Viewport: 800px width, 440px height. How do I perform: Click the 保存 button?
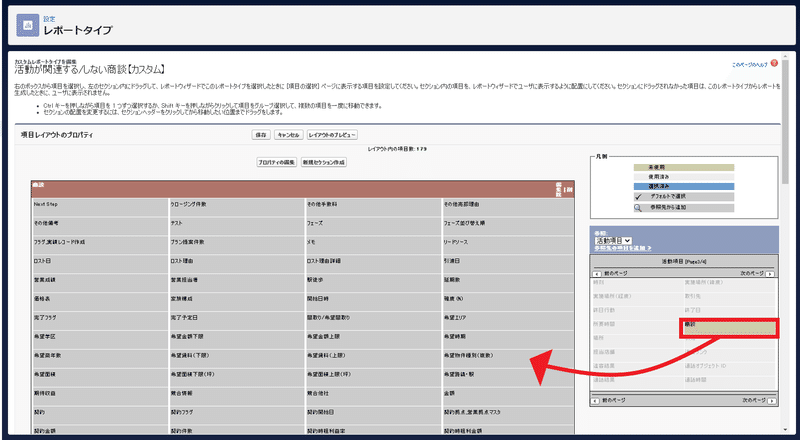[x=261, y=135]
